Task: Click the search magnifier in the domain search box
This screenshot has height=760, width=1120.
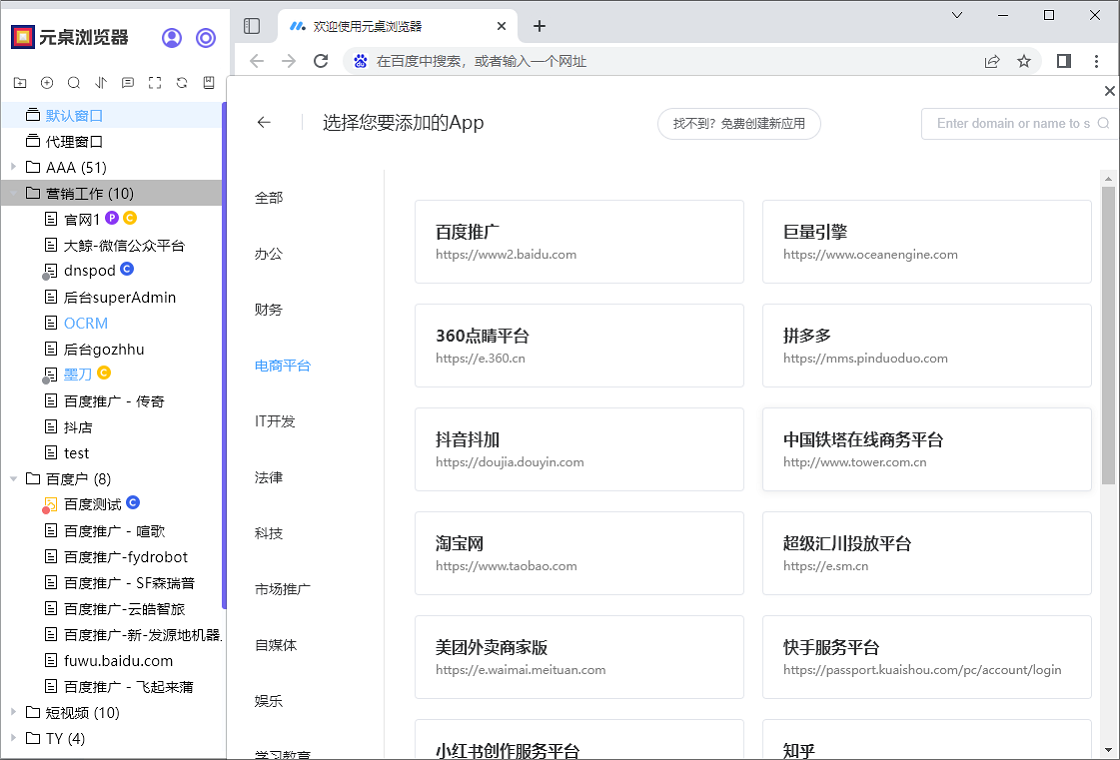Action: (1104, 124)
